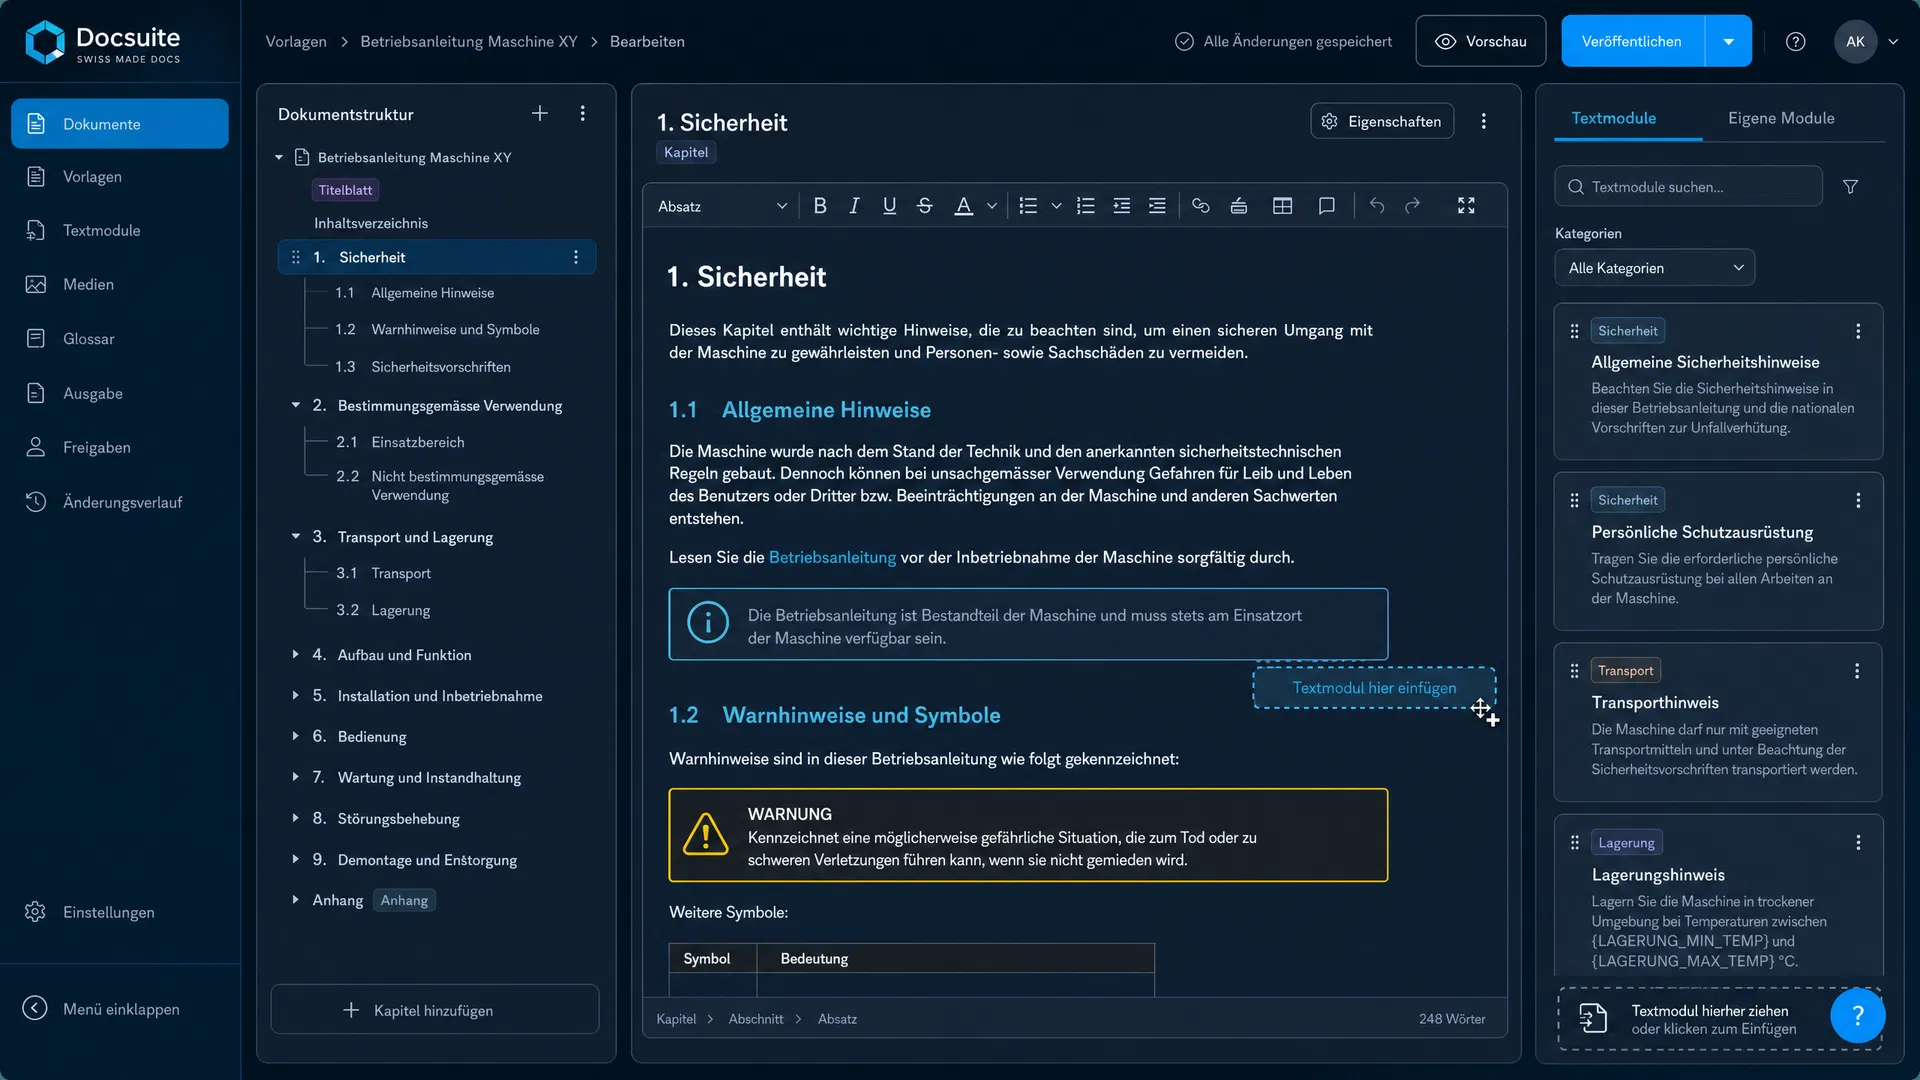Insert a hyperlink from toolbar
This screenshot has width=1920, height=1080.
[x=1201, y=206]
